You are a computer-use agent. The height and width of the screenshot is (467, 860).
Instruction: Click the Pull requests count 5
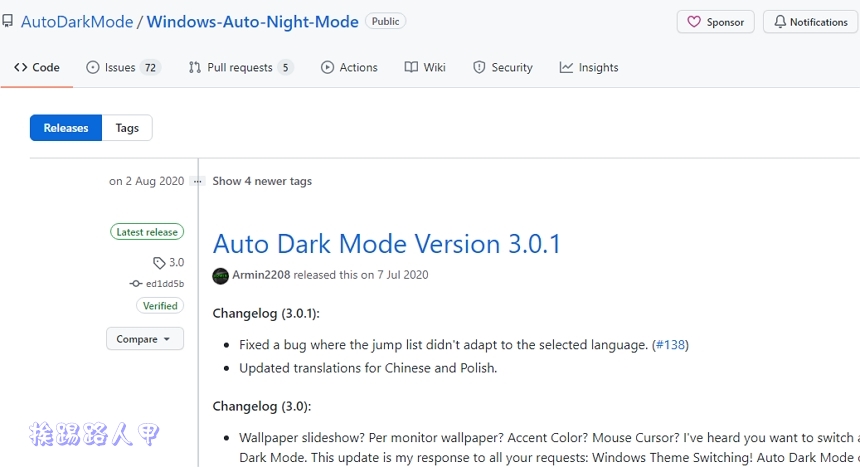point(285,67)
